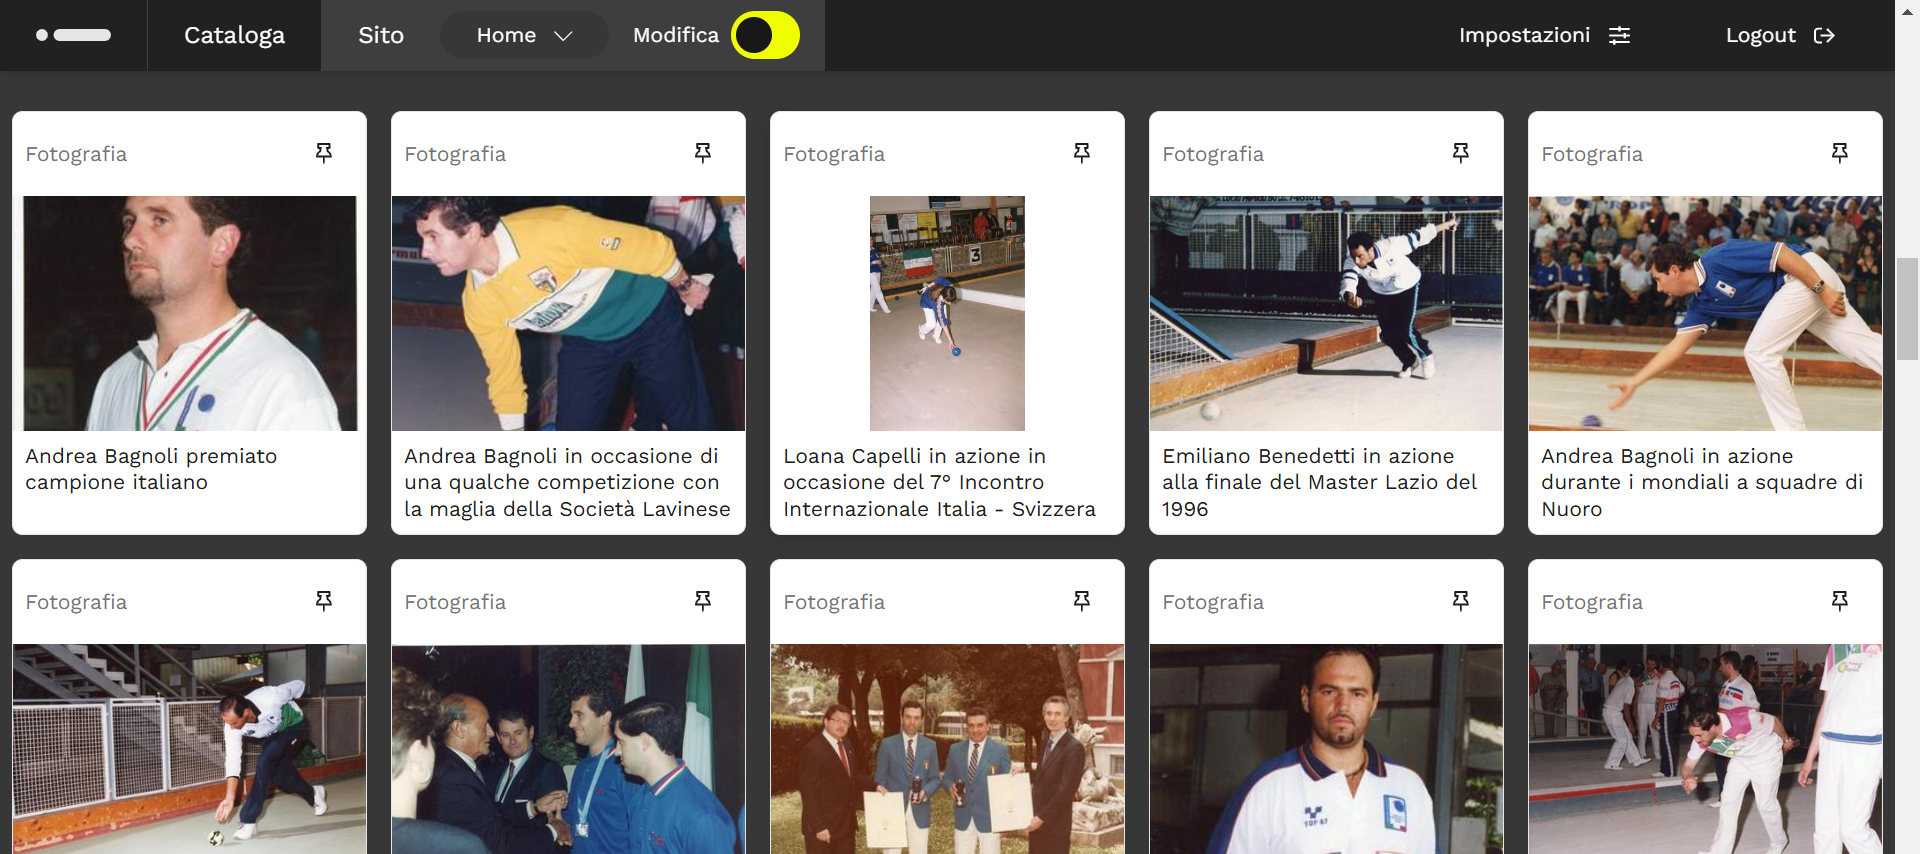1920x854 pixels.
Task: Toggle the Modifica edit switch
Action: [x=766, y=35]
